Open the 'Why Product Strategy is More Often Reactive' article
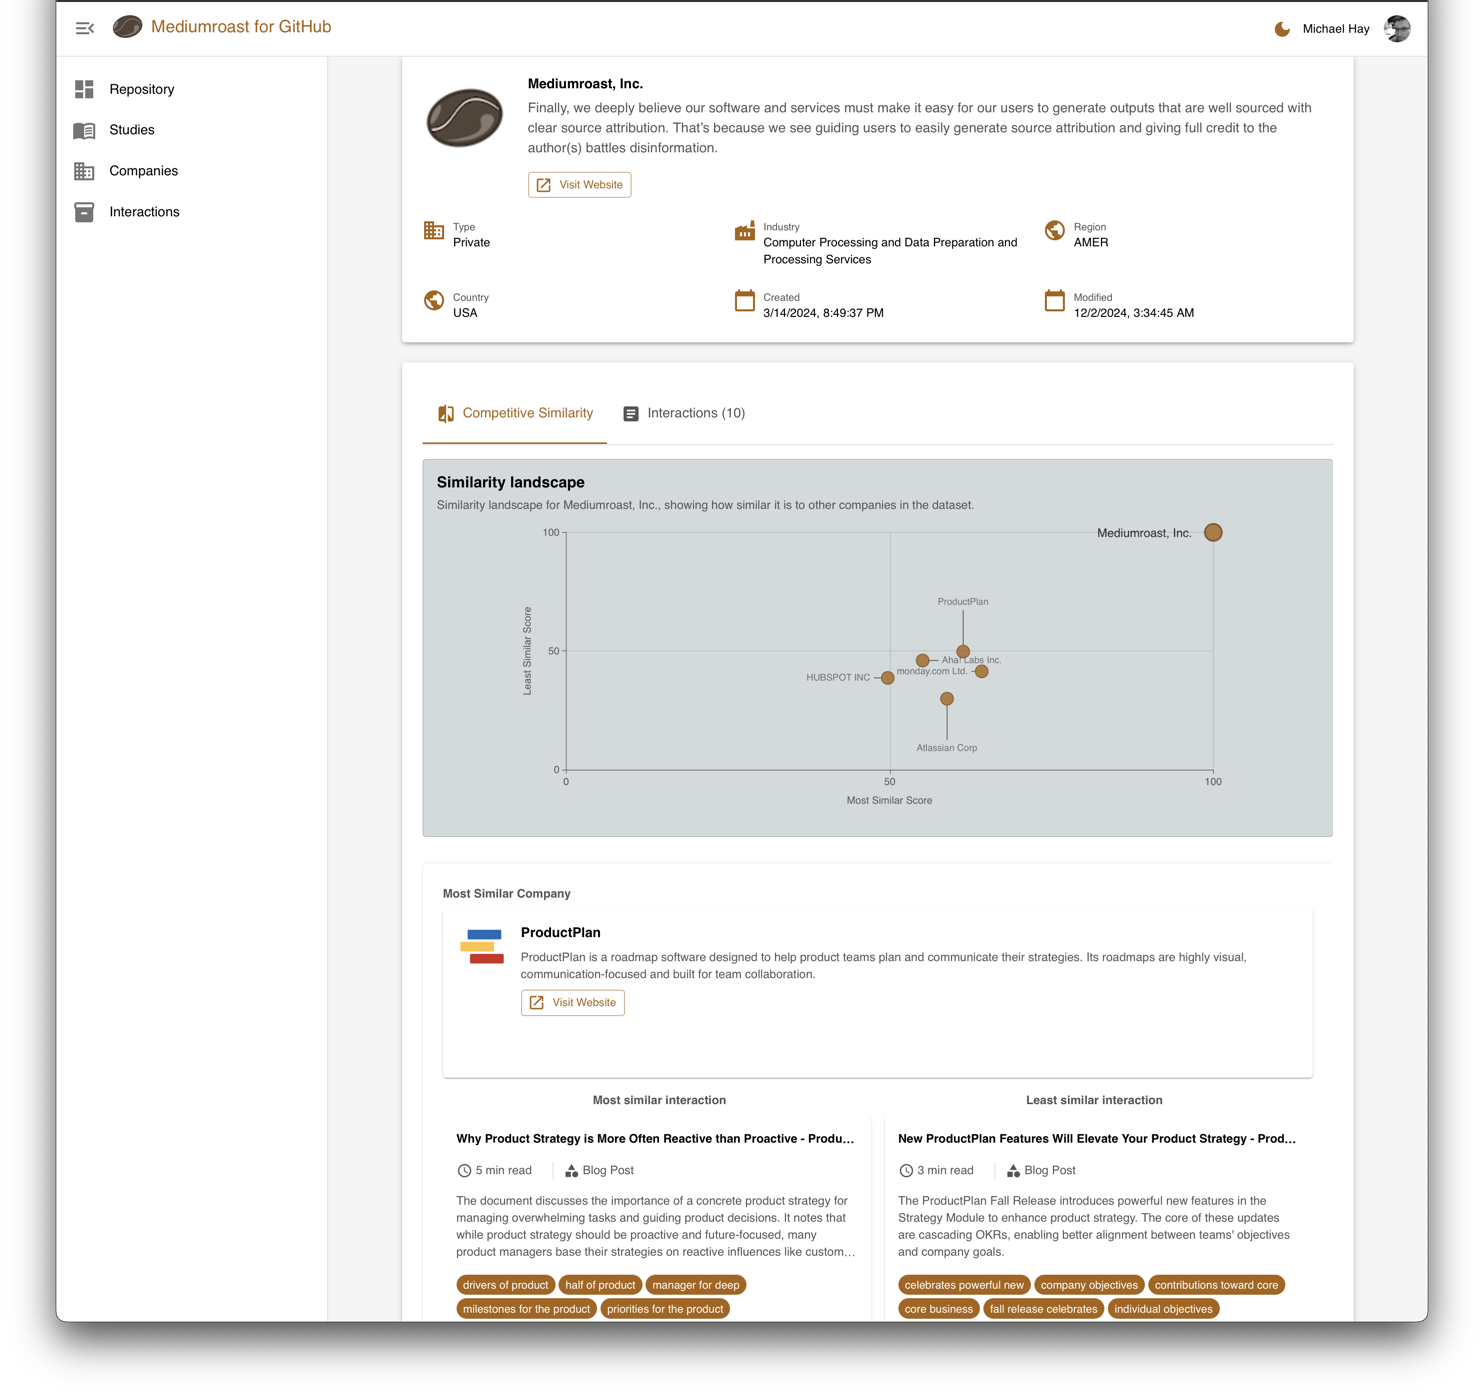Screen dimensions: 1484x1396 coord(655,1138)
